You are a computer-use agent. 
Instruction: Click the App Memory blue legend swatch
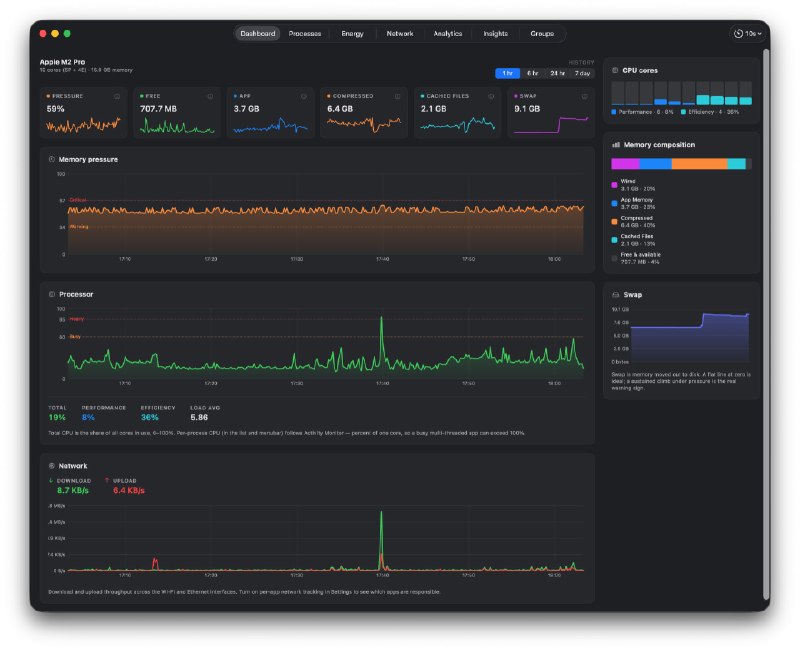(614, 204)
